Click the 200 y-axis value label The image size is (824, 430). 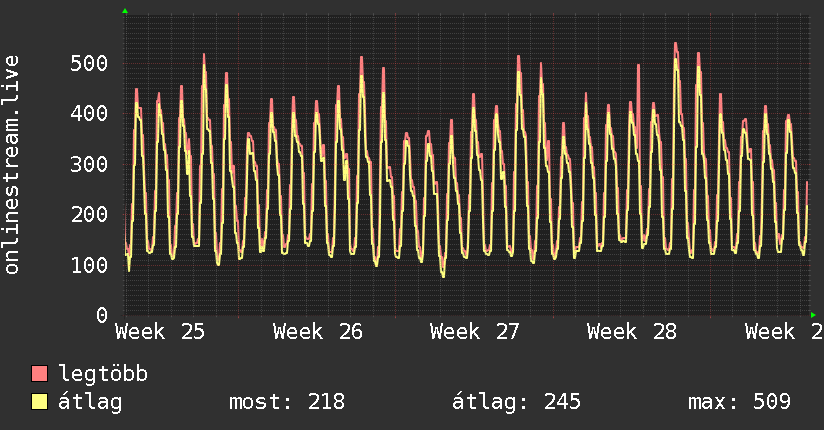tap(89, 214)
